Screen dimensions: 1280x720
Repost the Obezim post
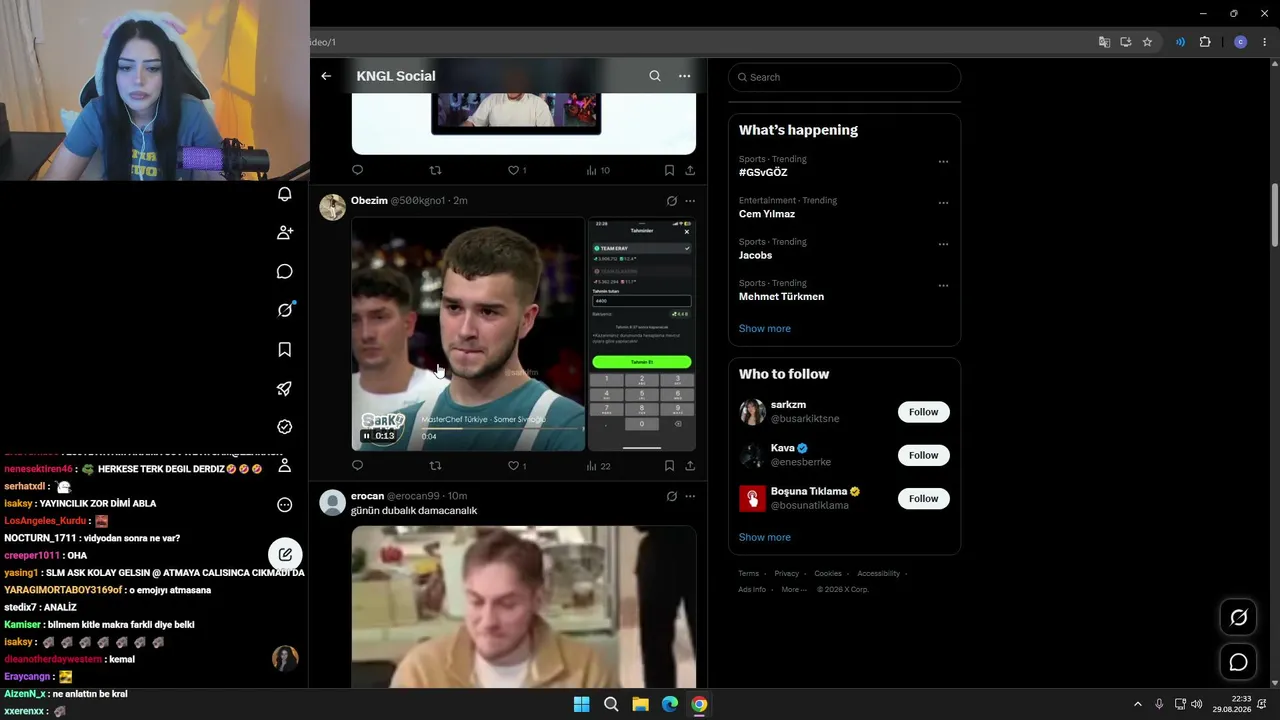(435, 465)
